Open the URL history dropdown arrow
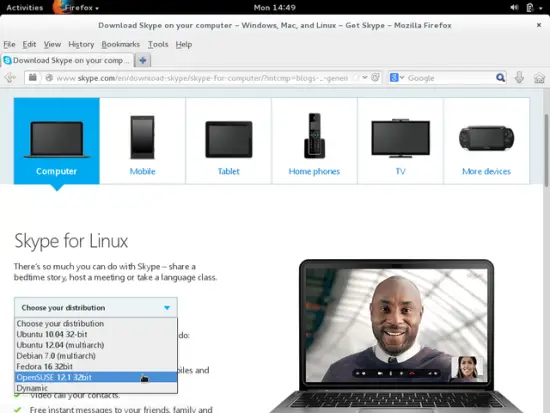Image resolution: width=550 pixels, height=413 pixels. [365, 78]
